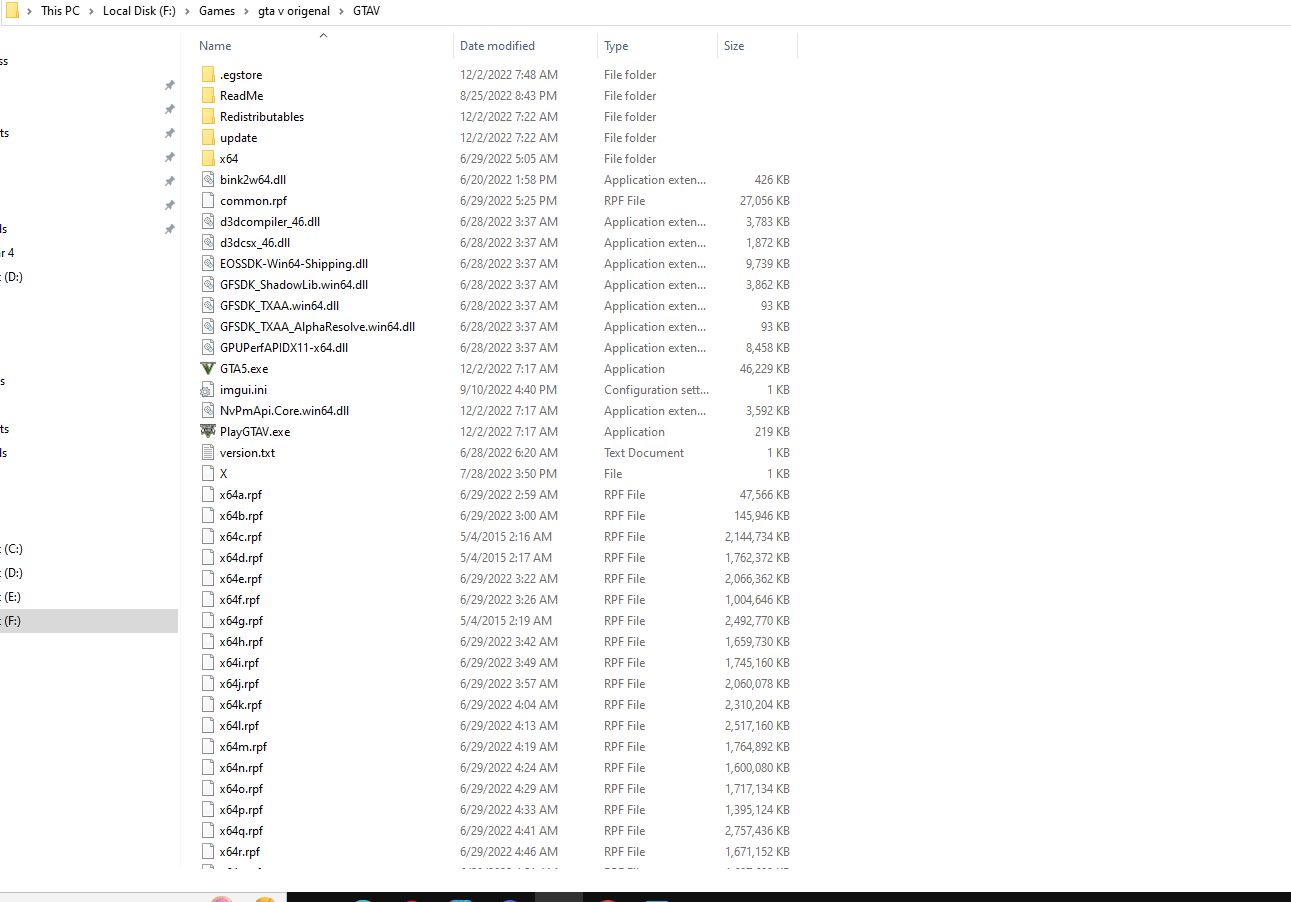1291x902 pixels.
Task: Select x64p.rpf file name
Action: tap(241, 809)
